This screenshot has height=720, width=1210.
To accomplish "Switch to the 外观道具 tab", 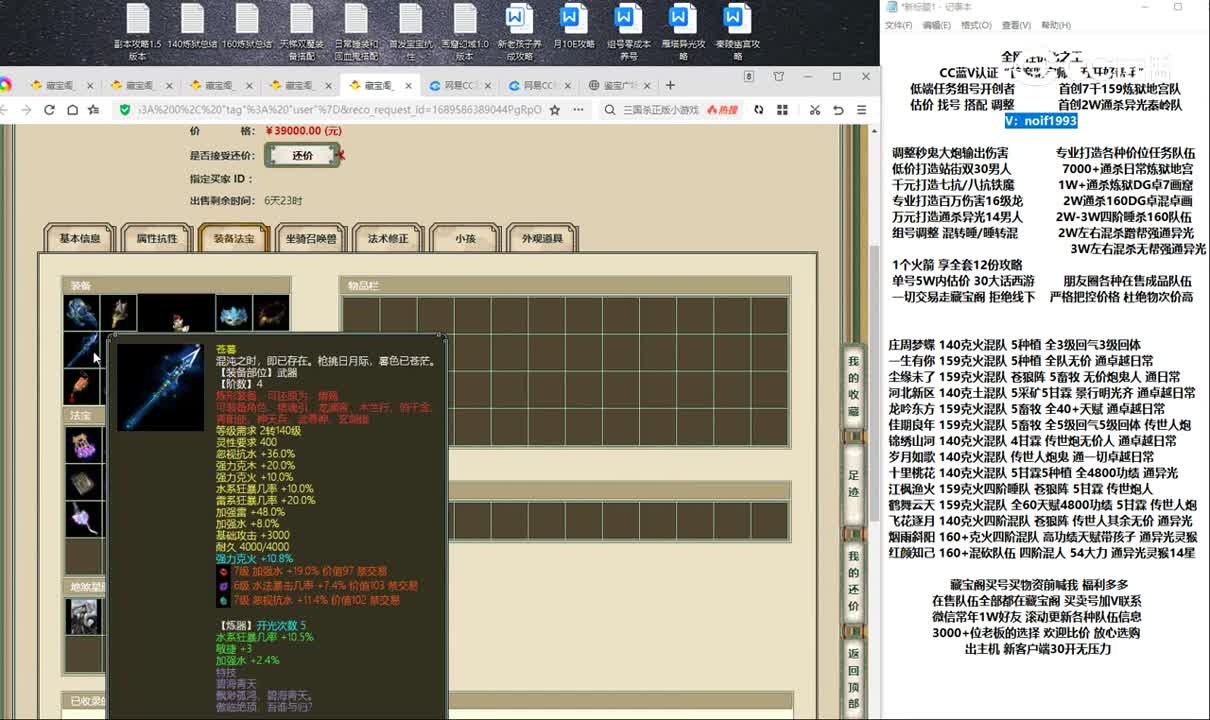I will (542, 239).
